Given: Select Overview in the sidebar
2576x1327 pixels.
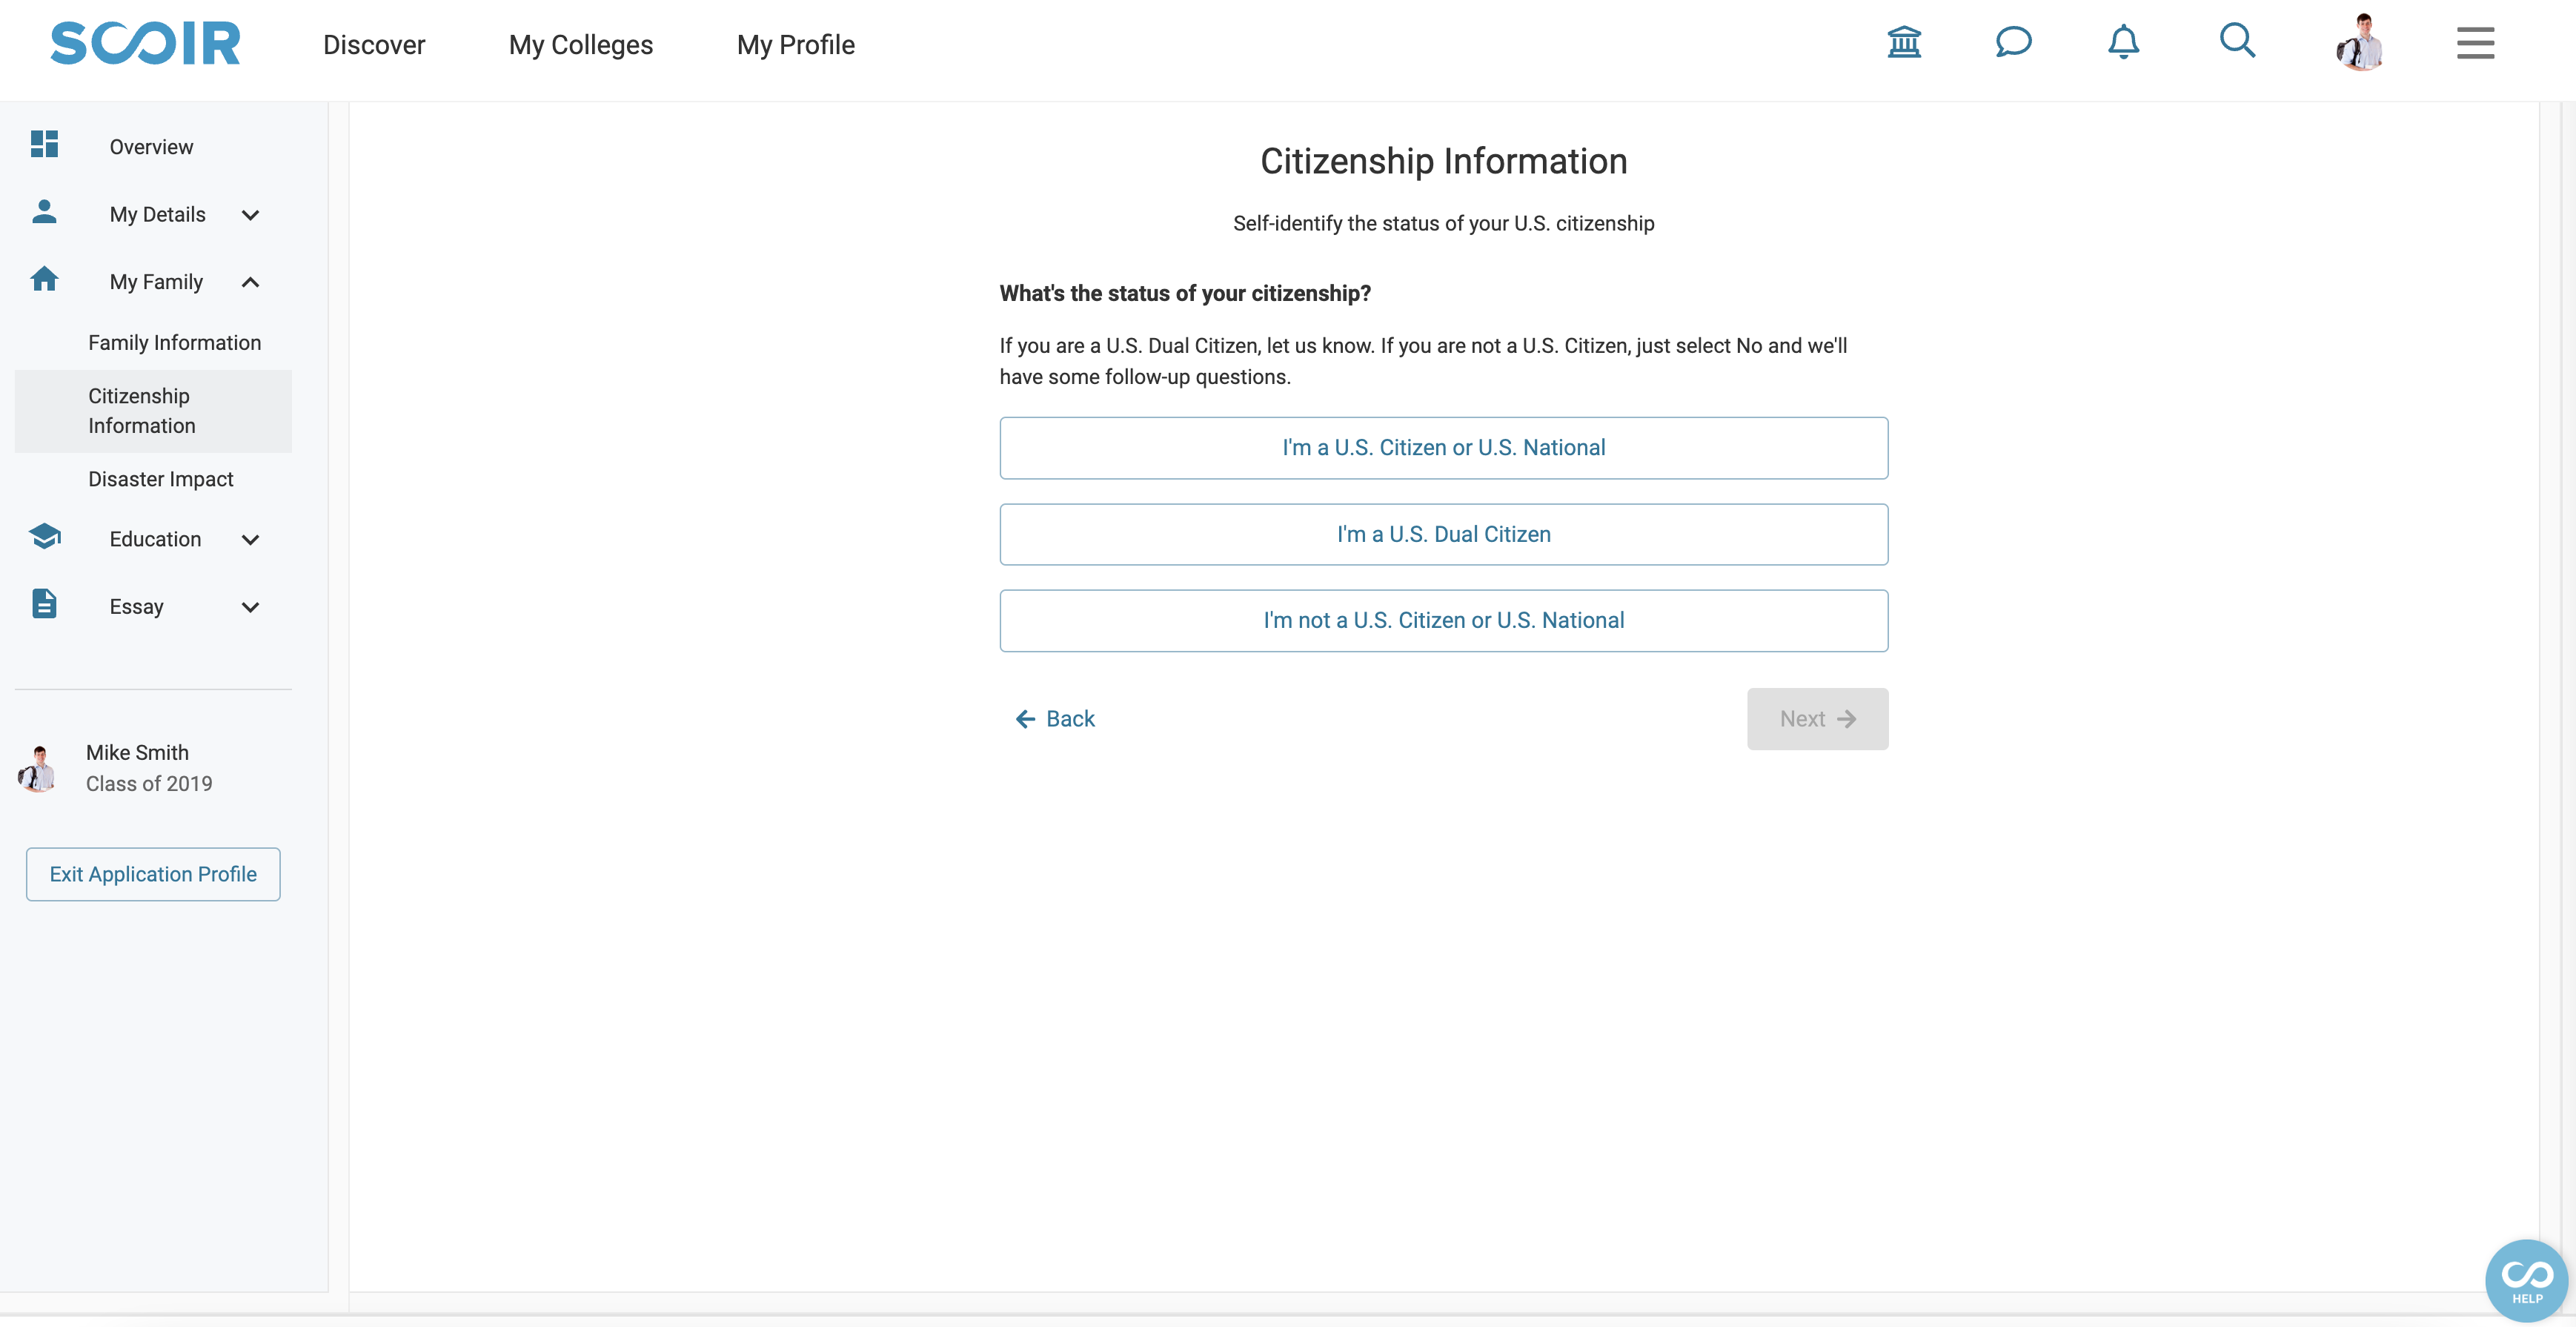Looking at the screenshot, I should point(151,147).
